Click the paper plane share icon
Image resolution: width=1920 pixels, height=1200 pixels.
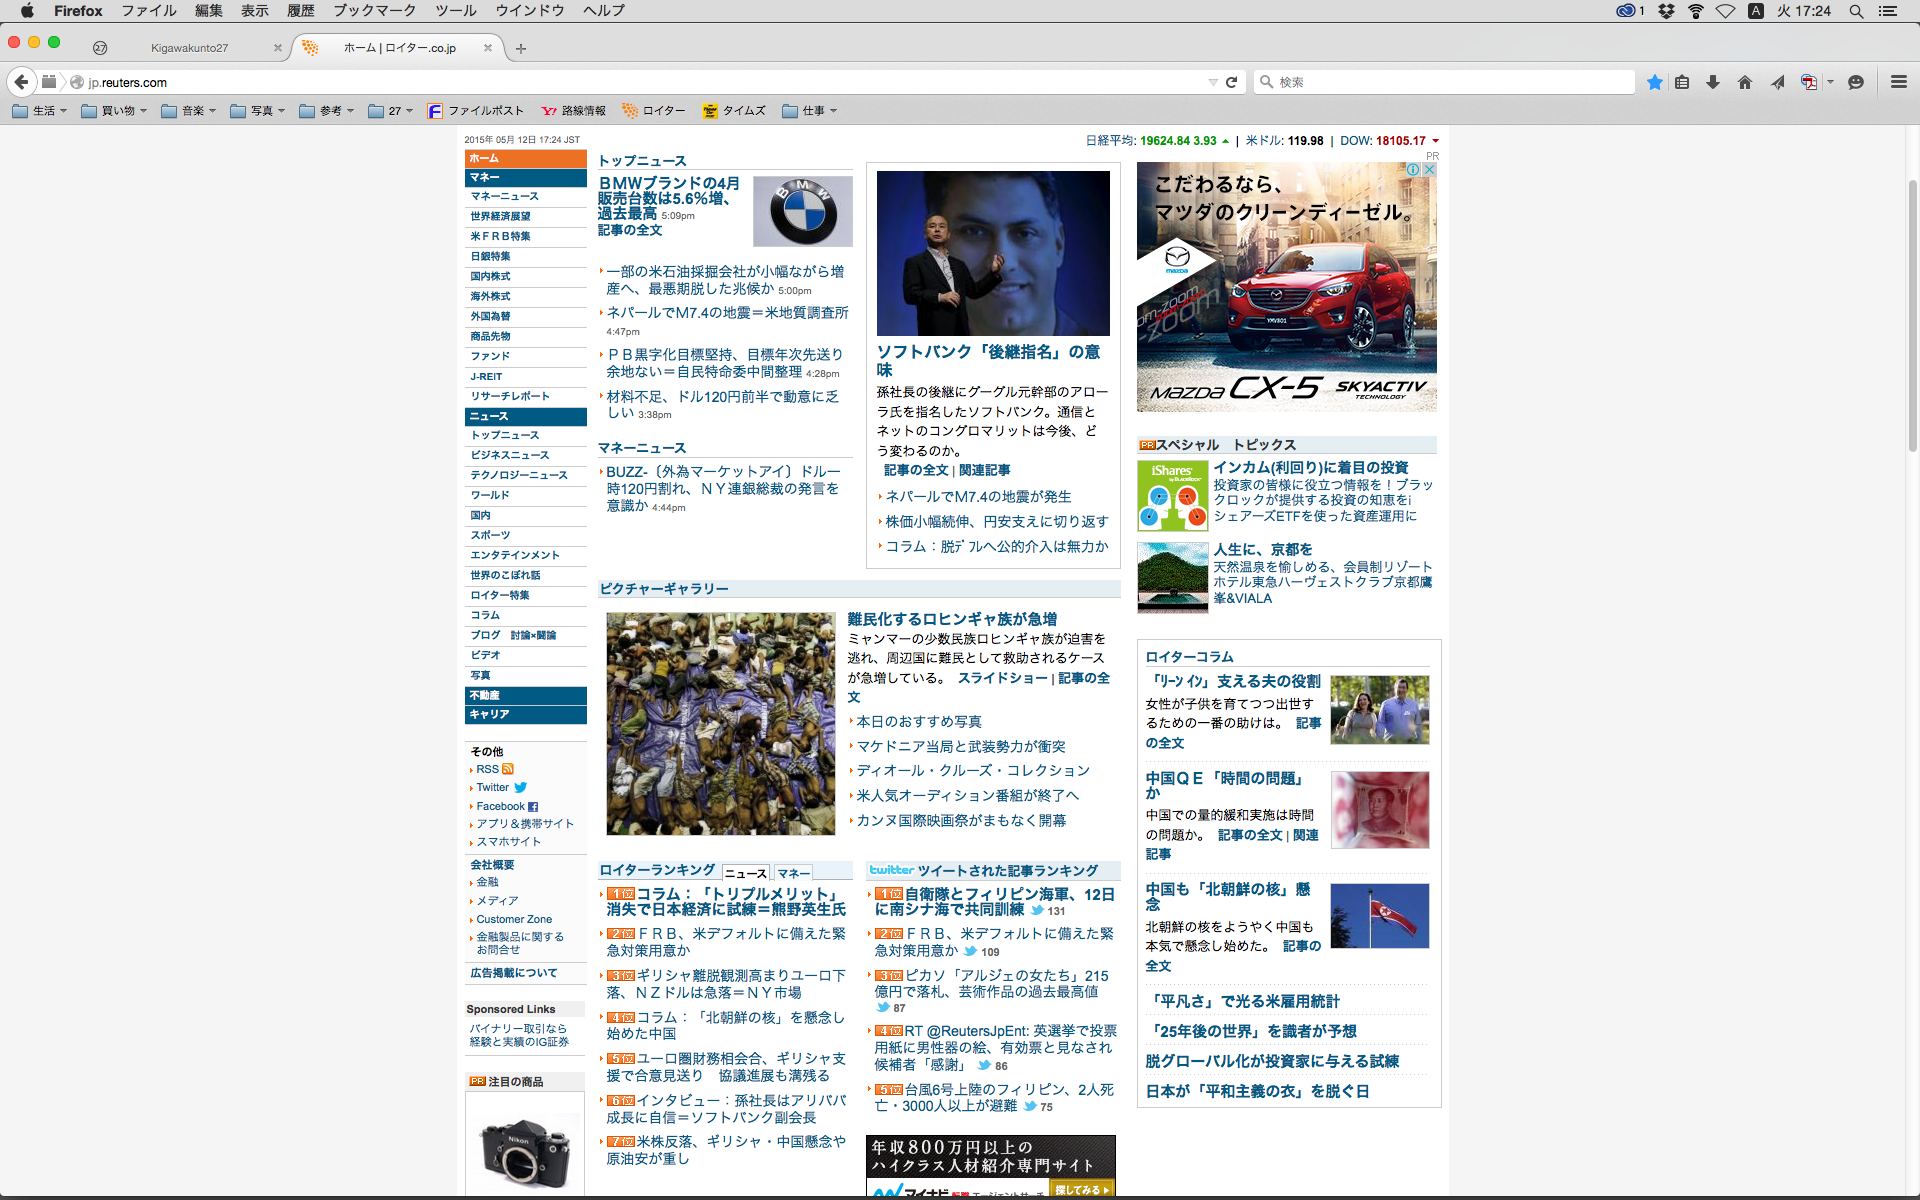point(1777,82)
